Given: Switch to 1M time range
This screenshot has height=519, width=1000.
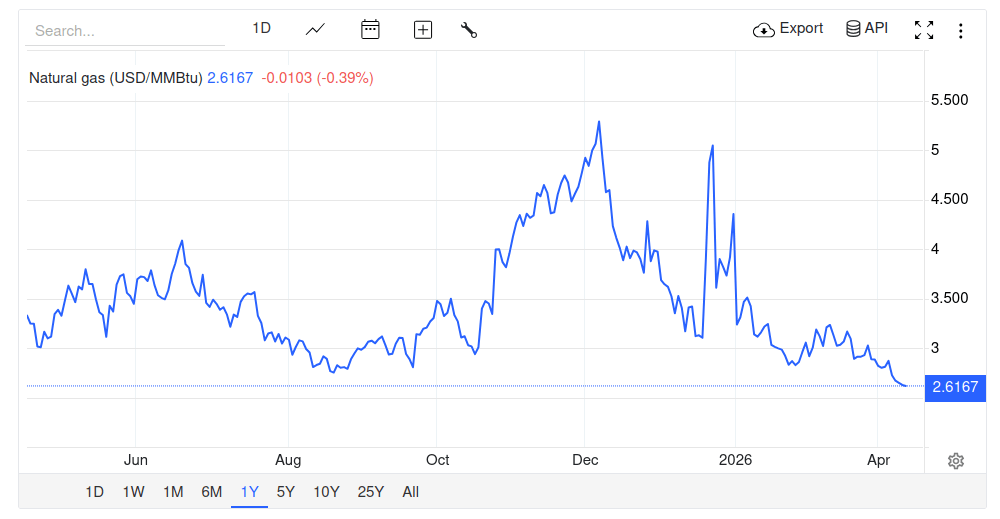Looking at the screenshot, I should 173,492.
